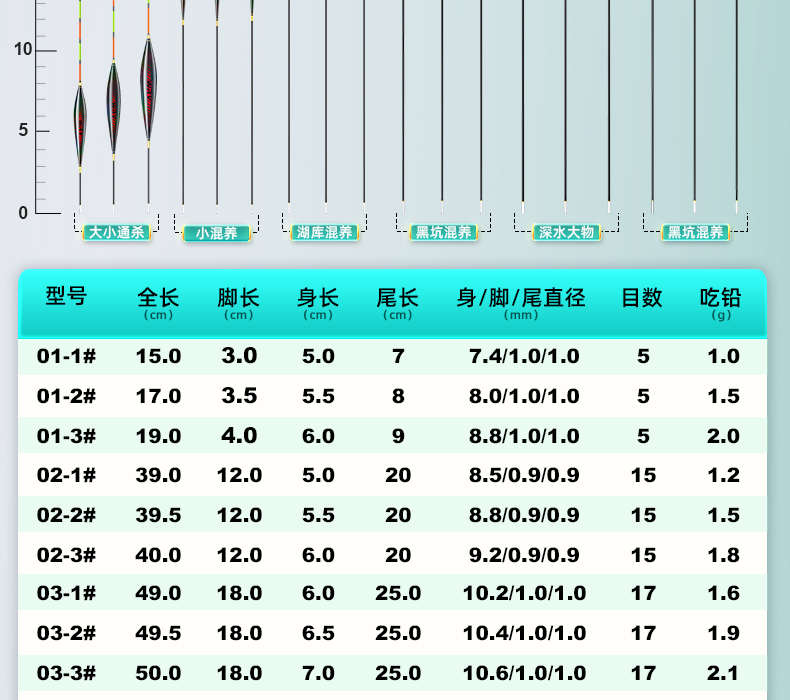Click foot length 4.0 in row 01-3#
The height and width of the screenshot is (700, 790).
(239, 435)
